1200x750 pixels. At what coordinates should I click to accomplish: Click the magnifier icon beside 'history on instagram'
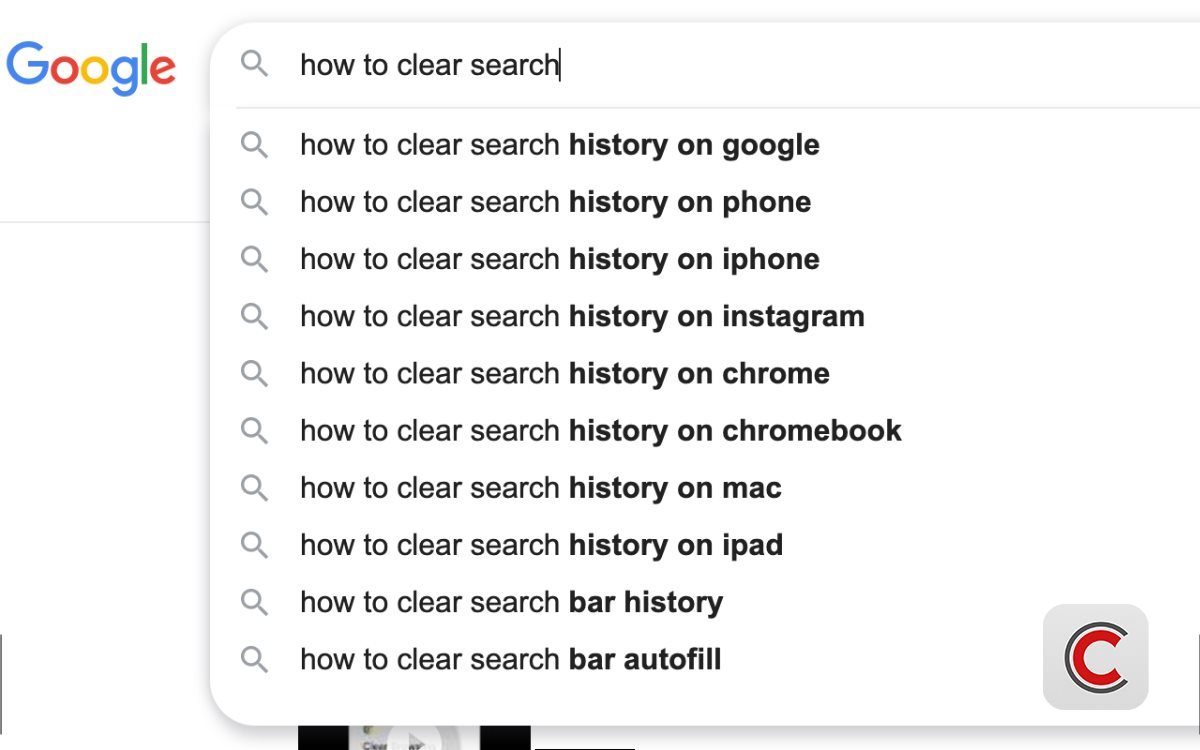(x=255, y=316)
